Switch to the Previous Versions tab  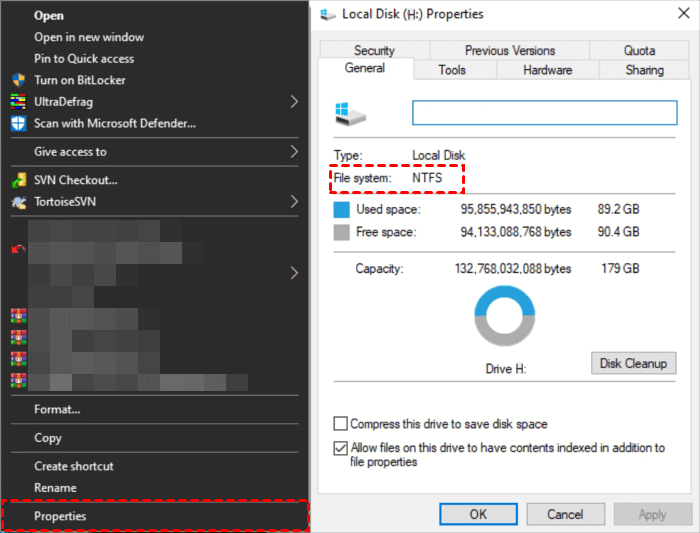510,50
